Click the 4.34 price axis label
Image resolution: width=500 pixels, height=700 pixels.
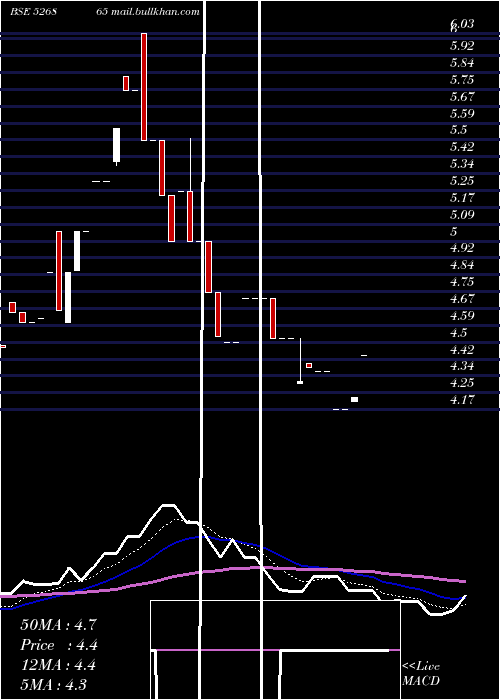(x=462, y=366)
